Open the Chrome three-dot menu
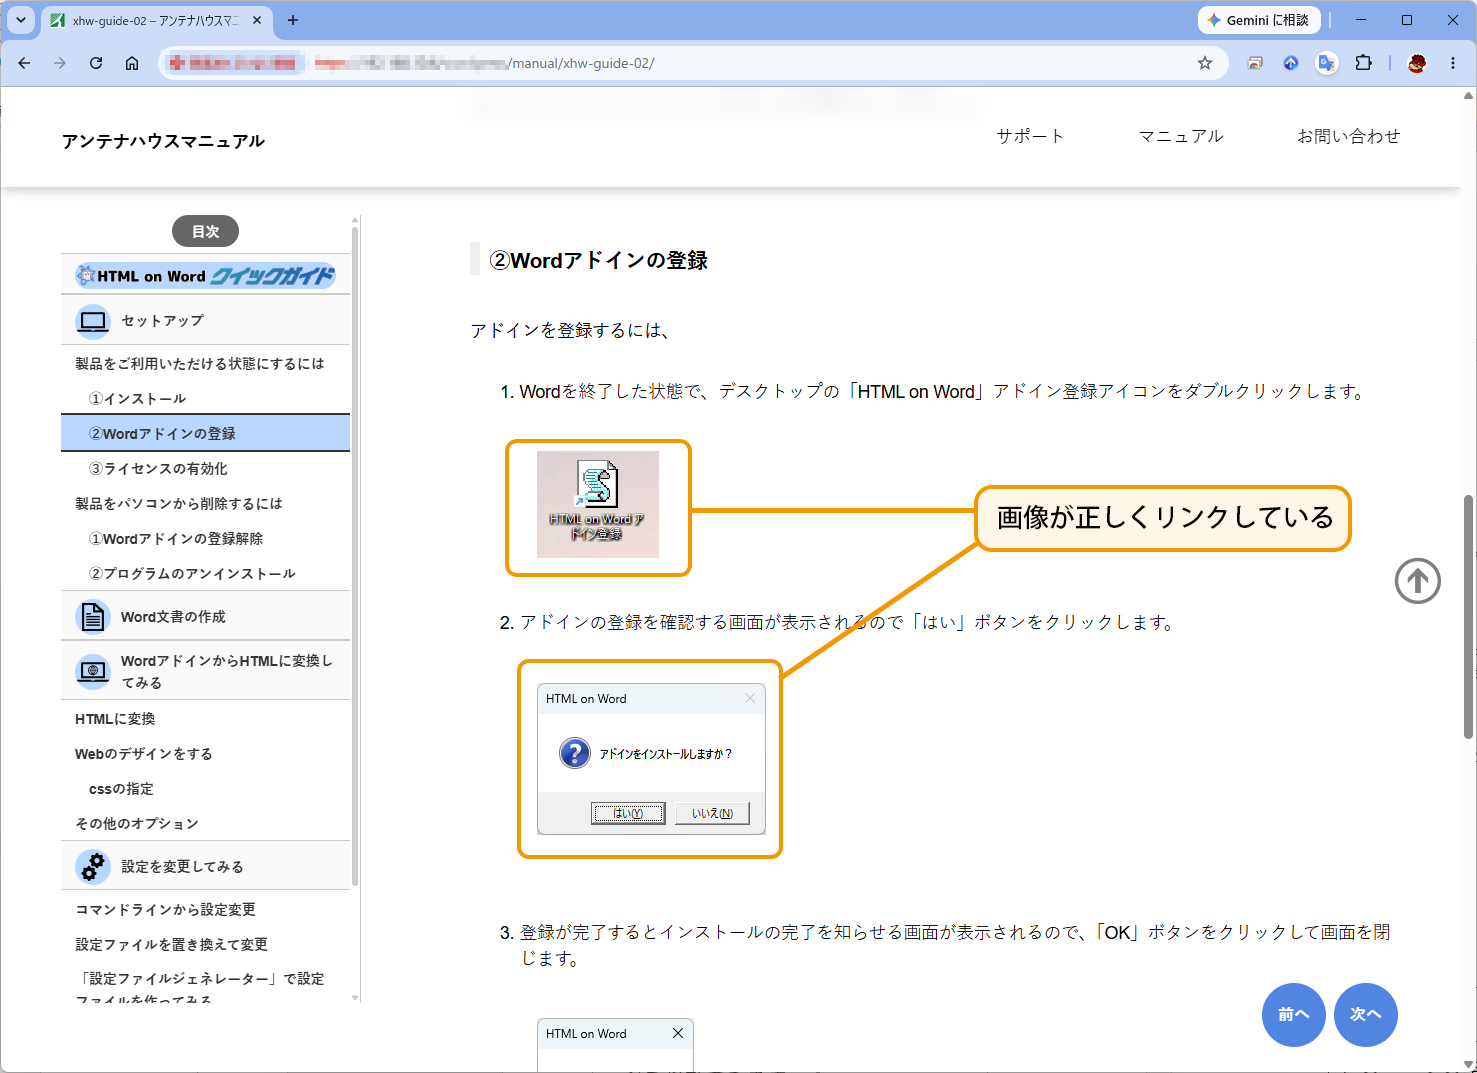 pos(1453,63)
